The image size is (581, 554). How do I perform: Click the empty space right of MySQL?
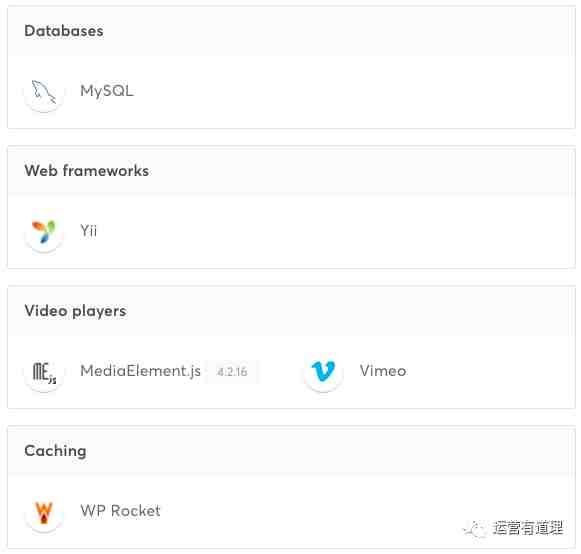(352, 92)
